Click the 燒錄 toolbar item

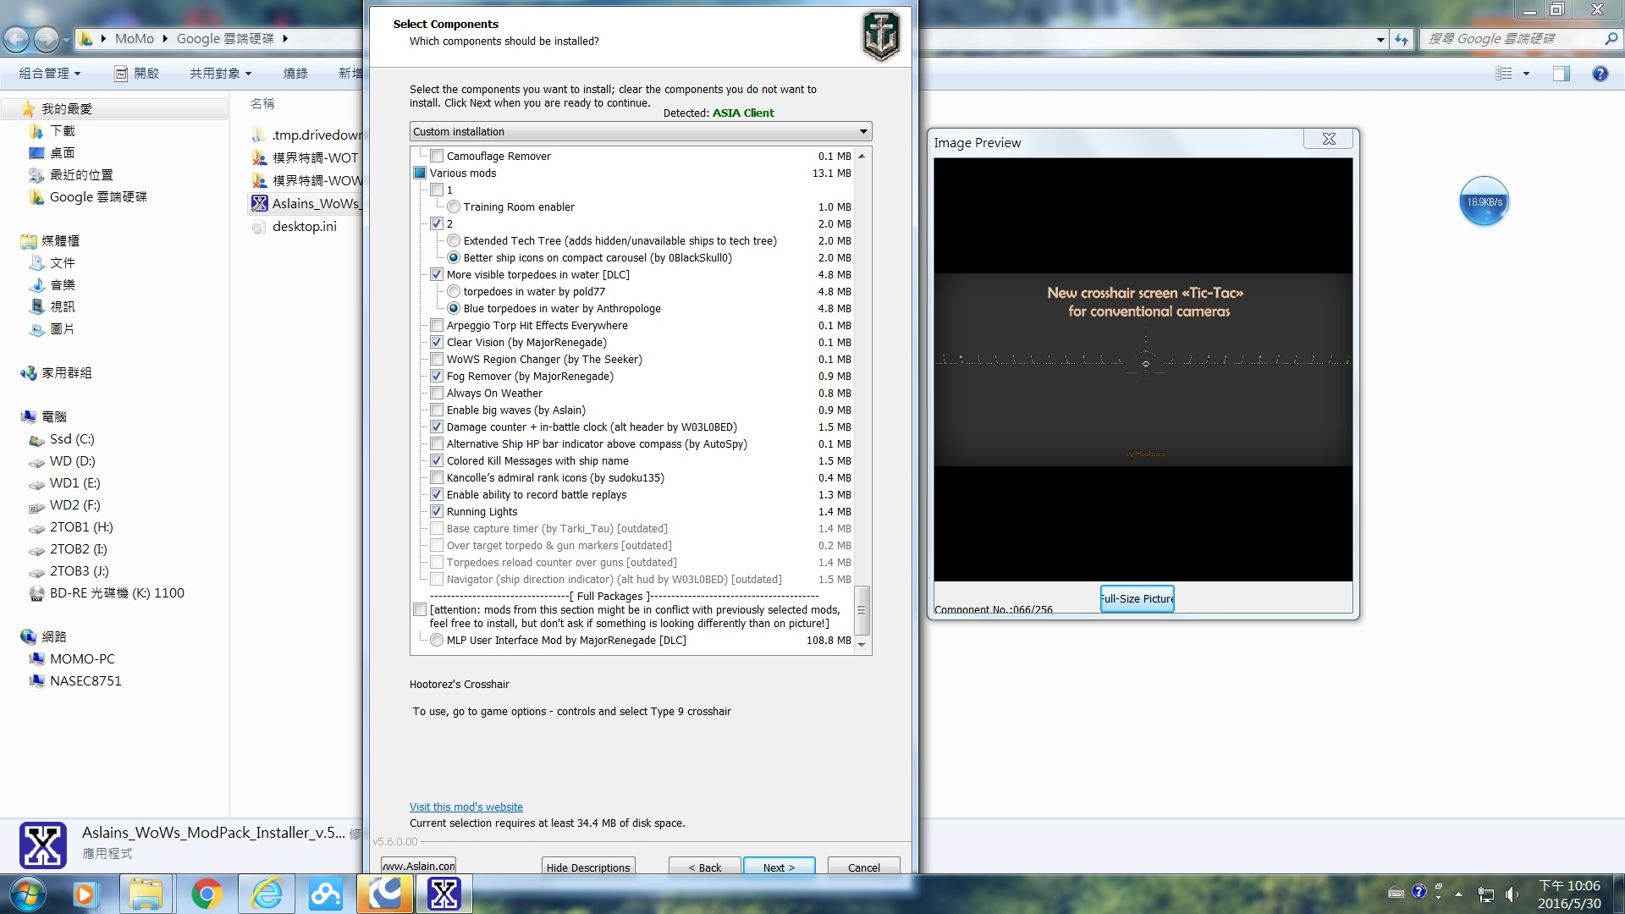click(295, 73)
